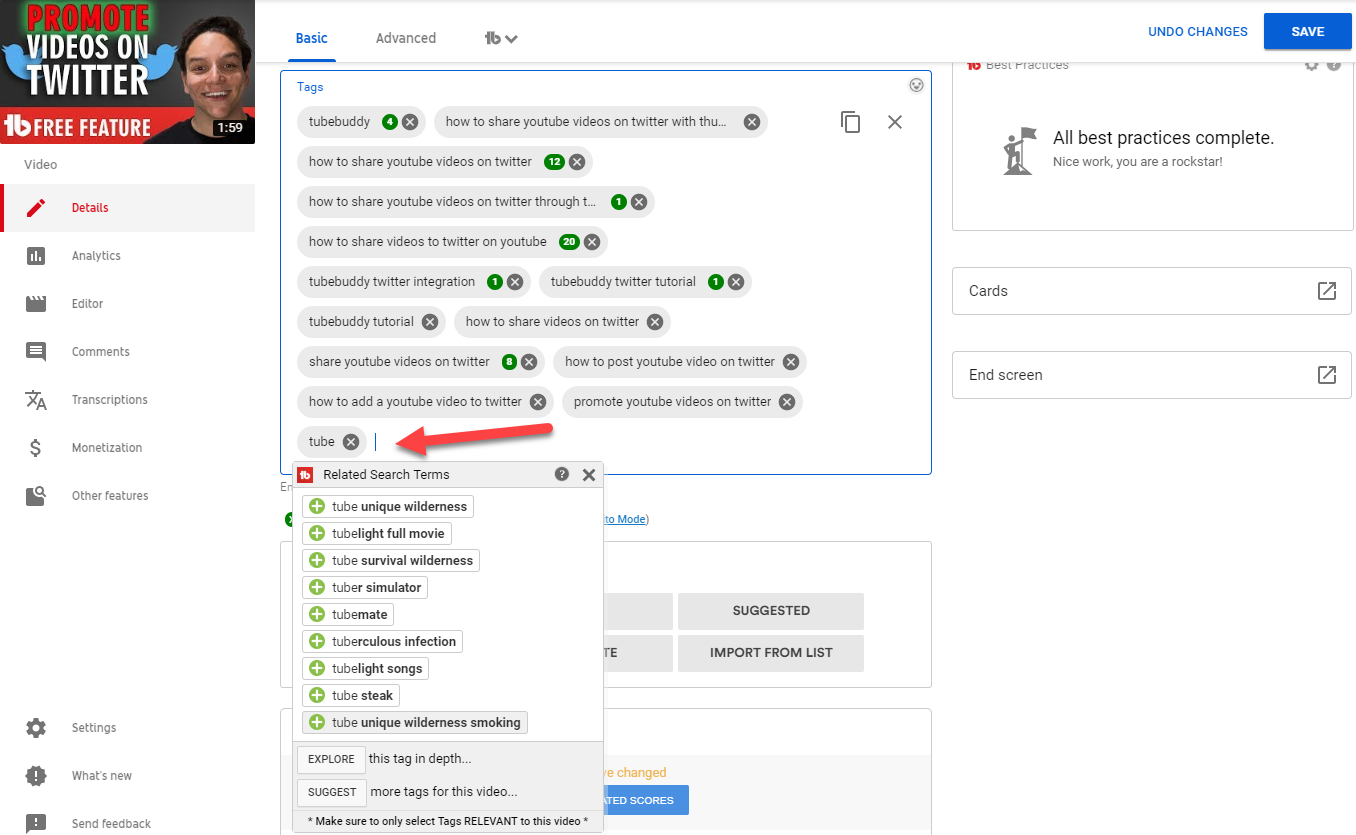Add 'tubemate' tag using green plus
The width and height of the screenshot is (1356, 835).
[317, 614]
